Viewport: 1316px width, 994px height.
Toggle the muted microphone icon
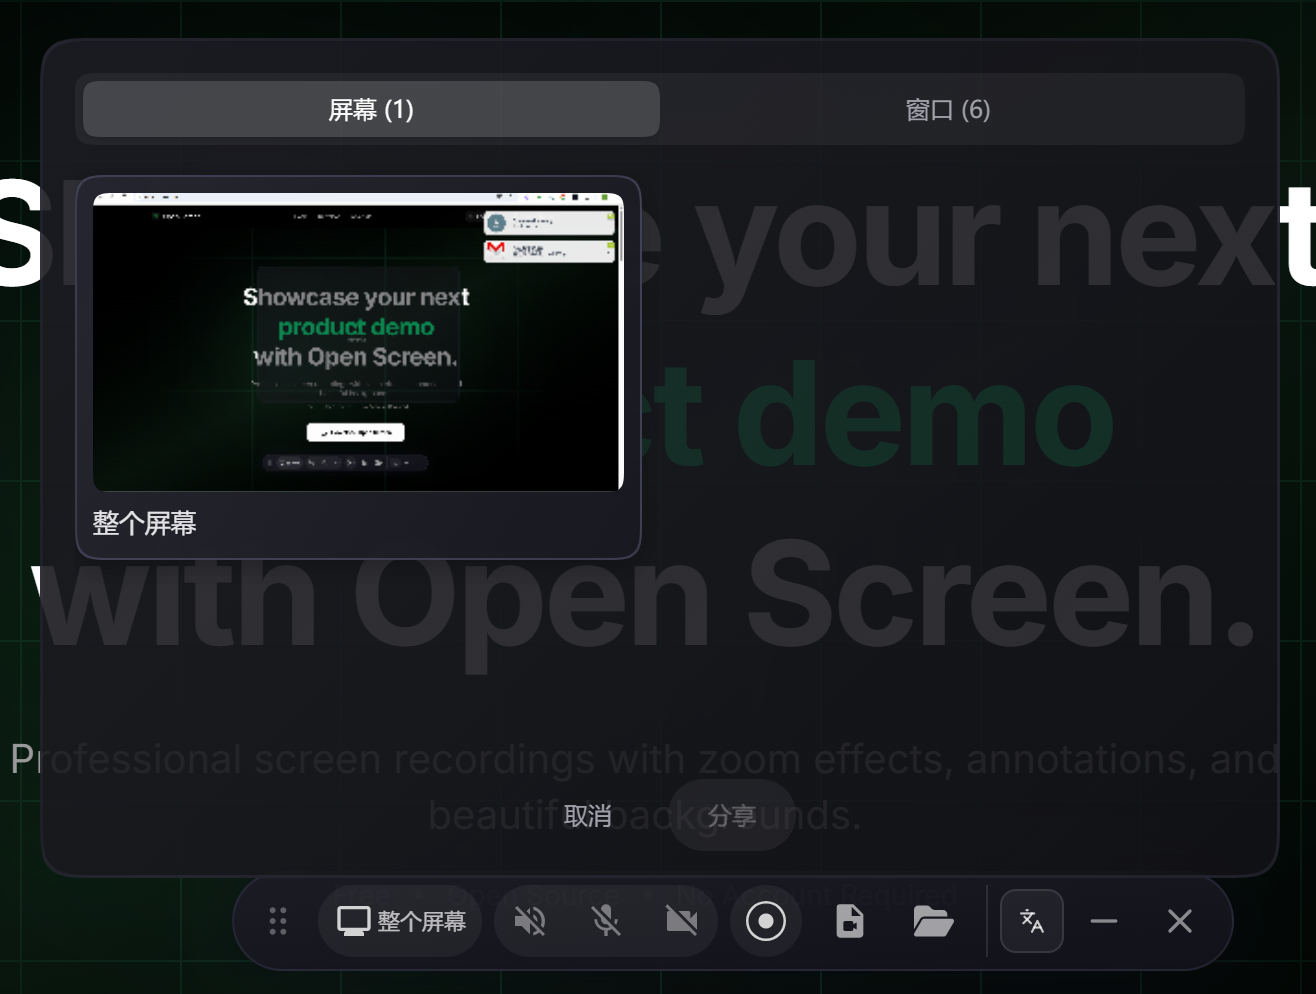[x=606, y=921]
